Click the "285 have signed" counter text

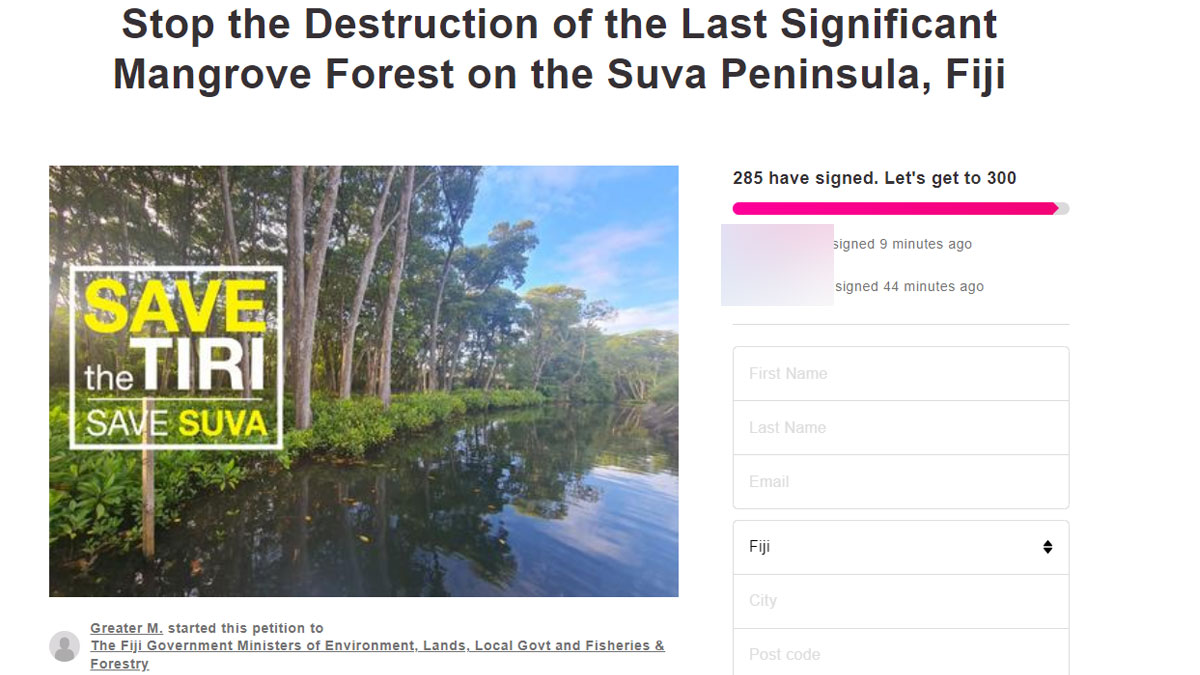874,178
